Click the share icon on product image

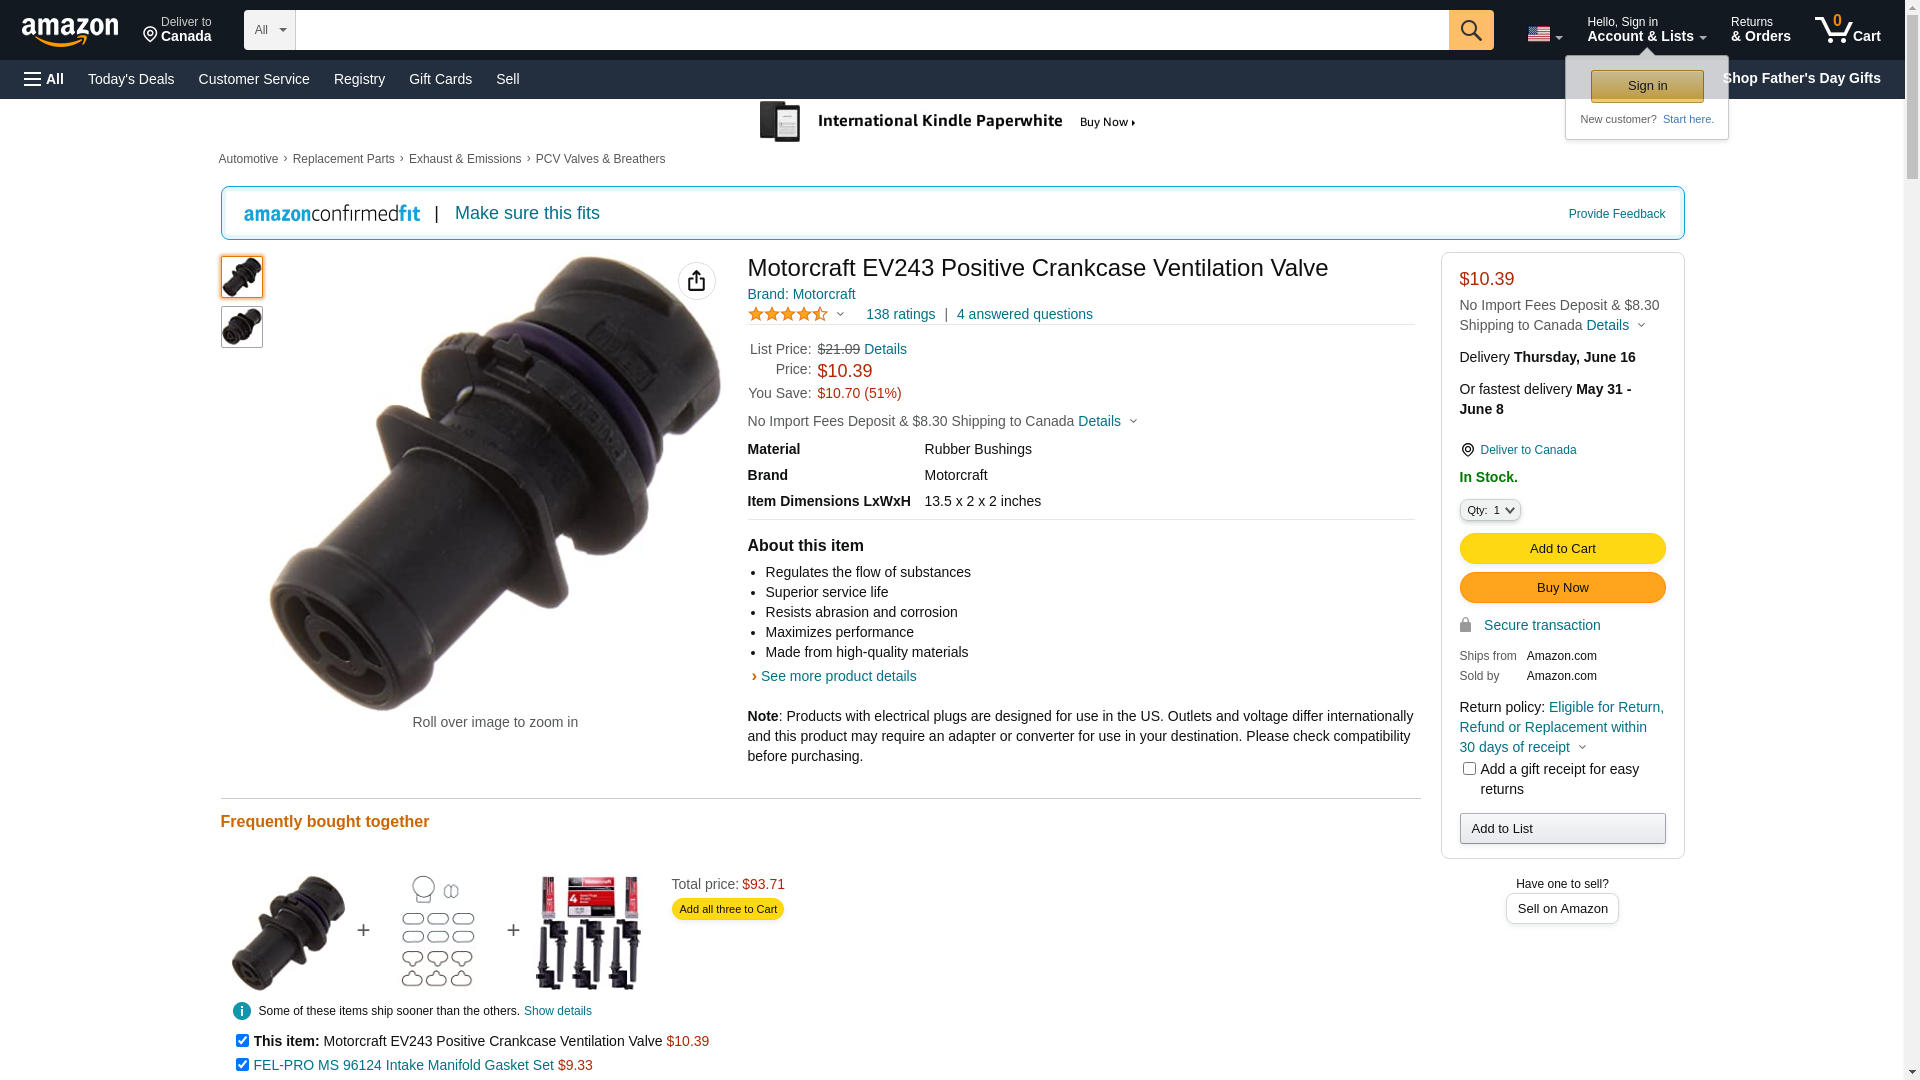(x=697, y=281)
